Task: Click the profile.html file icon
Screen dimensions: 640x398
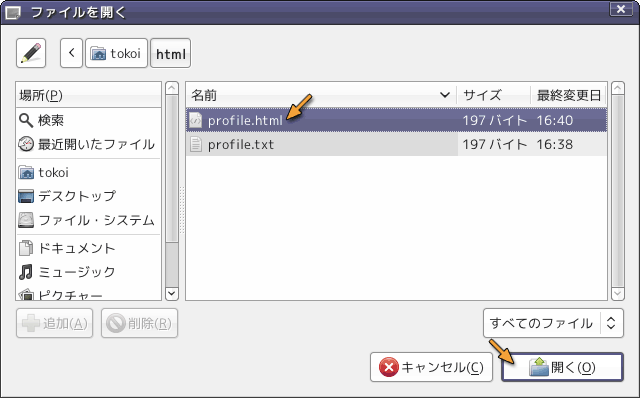Action: [196, 120]
